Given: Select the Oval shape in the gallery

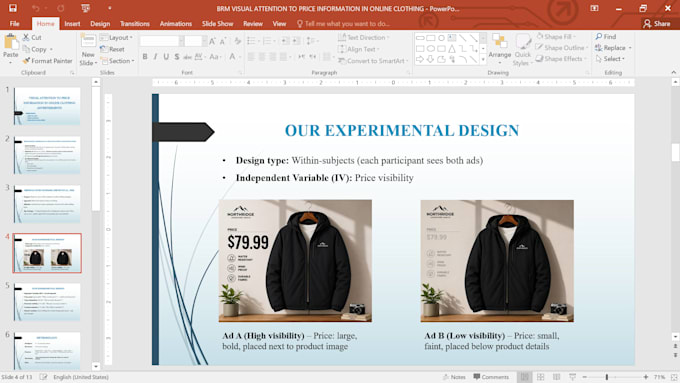Looking at the screenshot, I should (441, 38).
